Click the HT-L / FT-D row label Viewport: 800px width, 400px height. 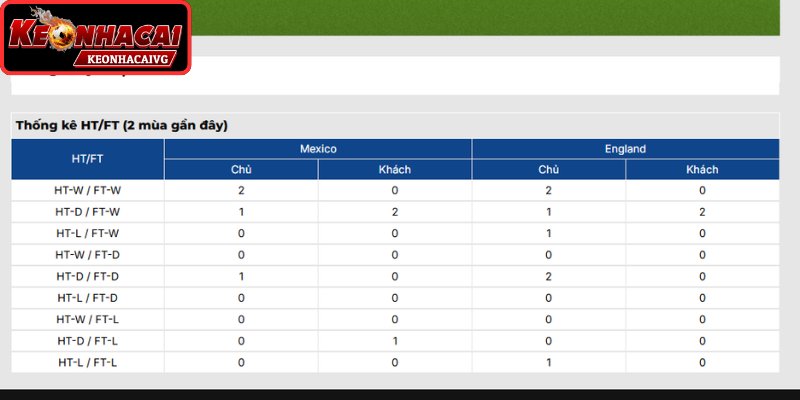87,298
